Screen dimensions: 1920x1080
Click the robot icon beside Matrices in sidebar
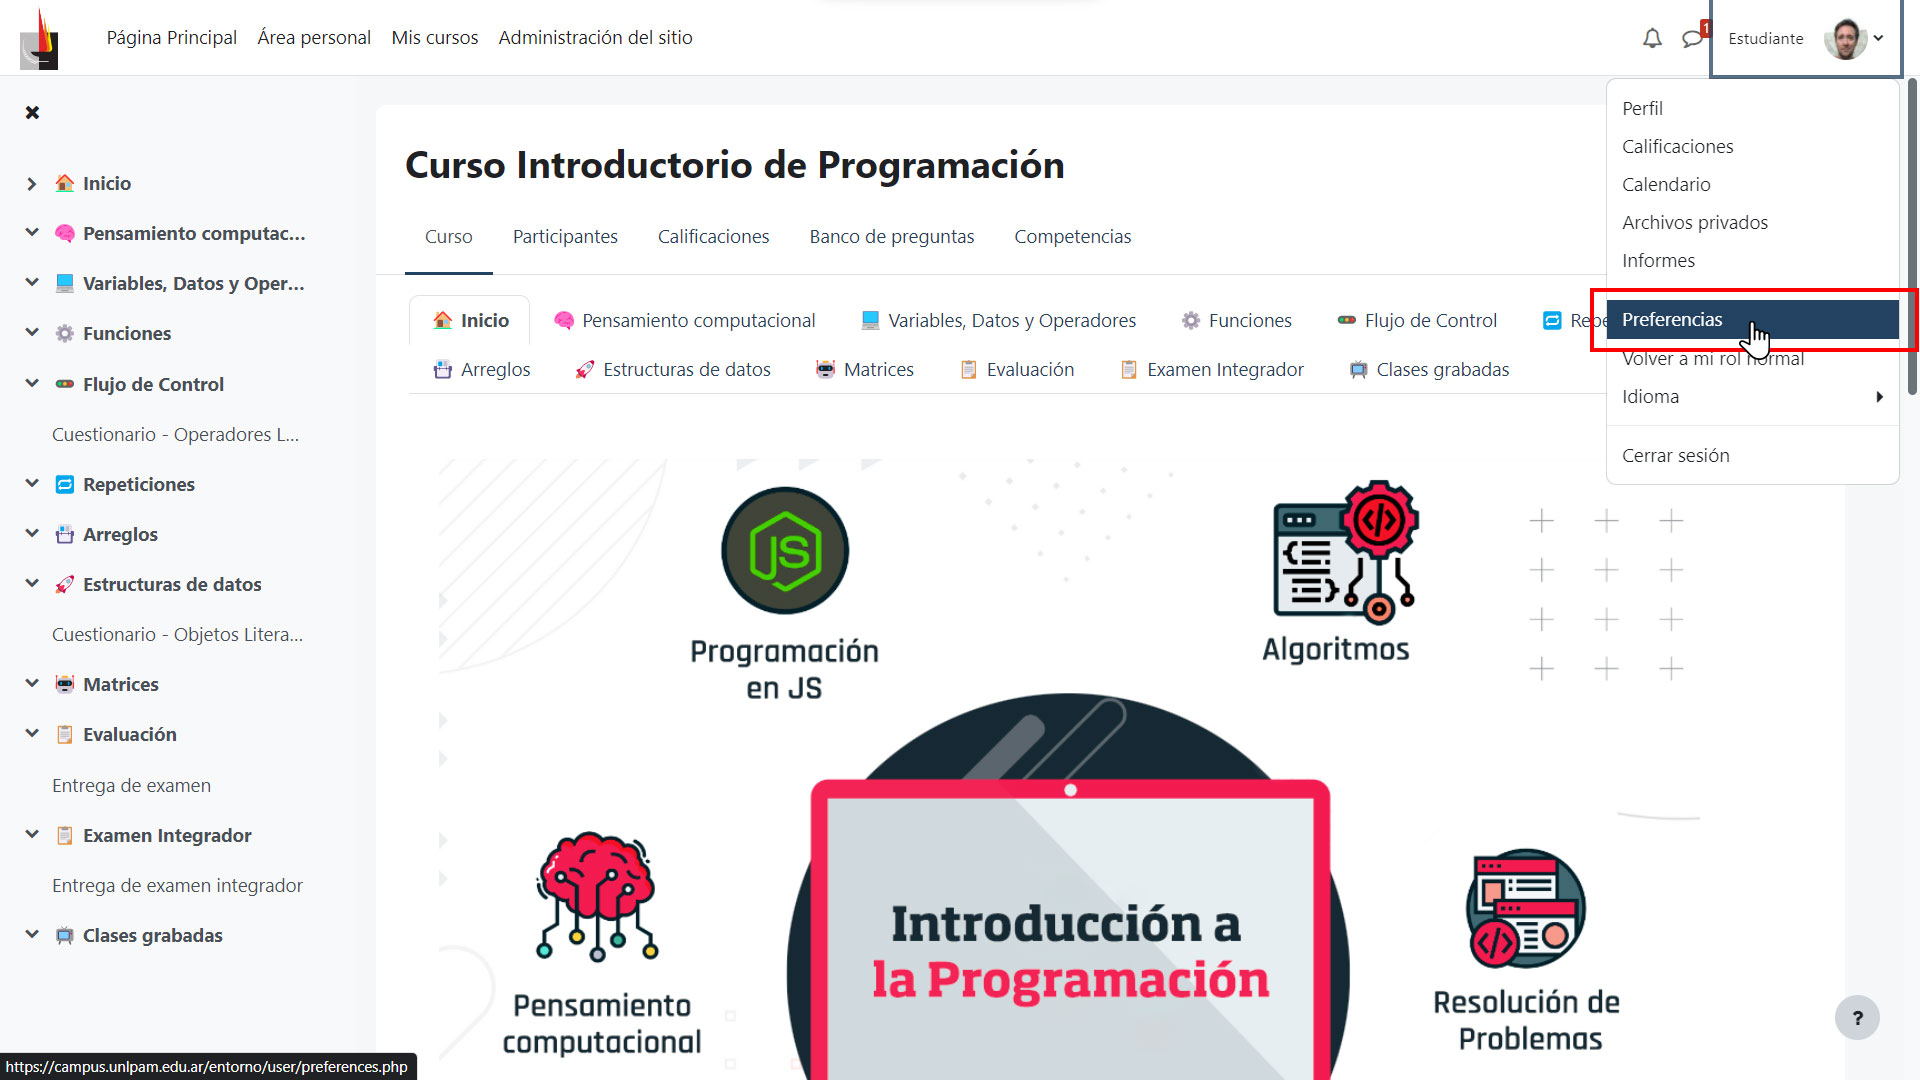[x=65, y=684]
